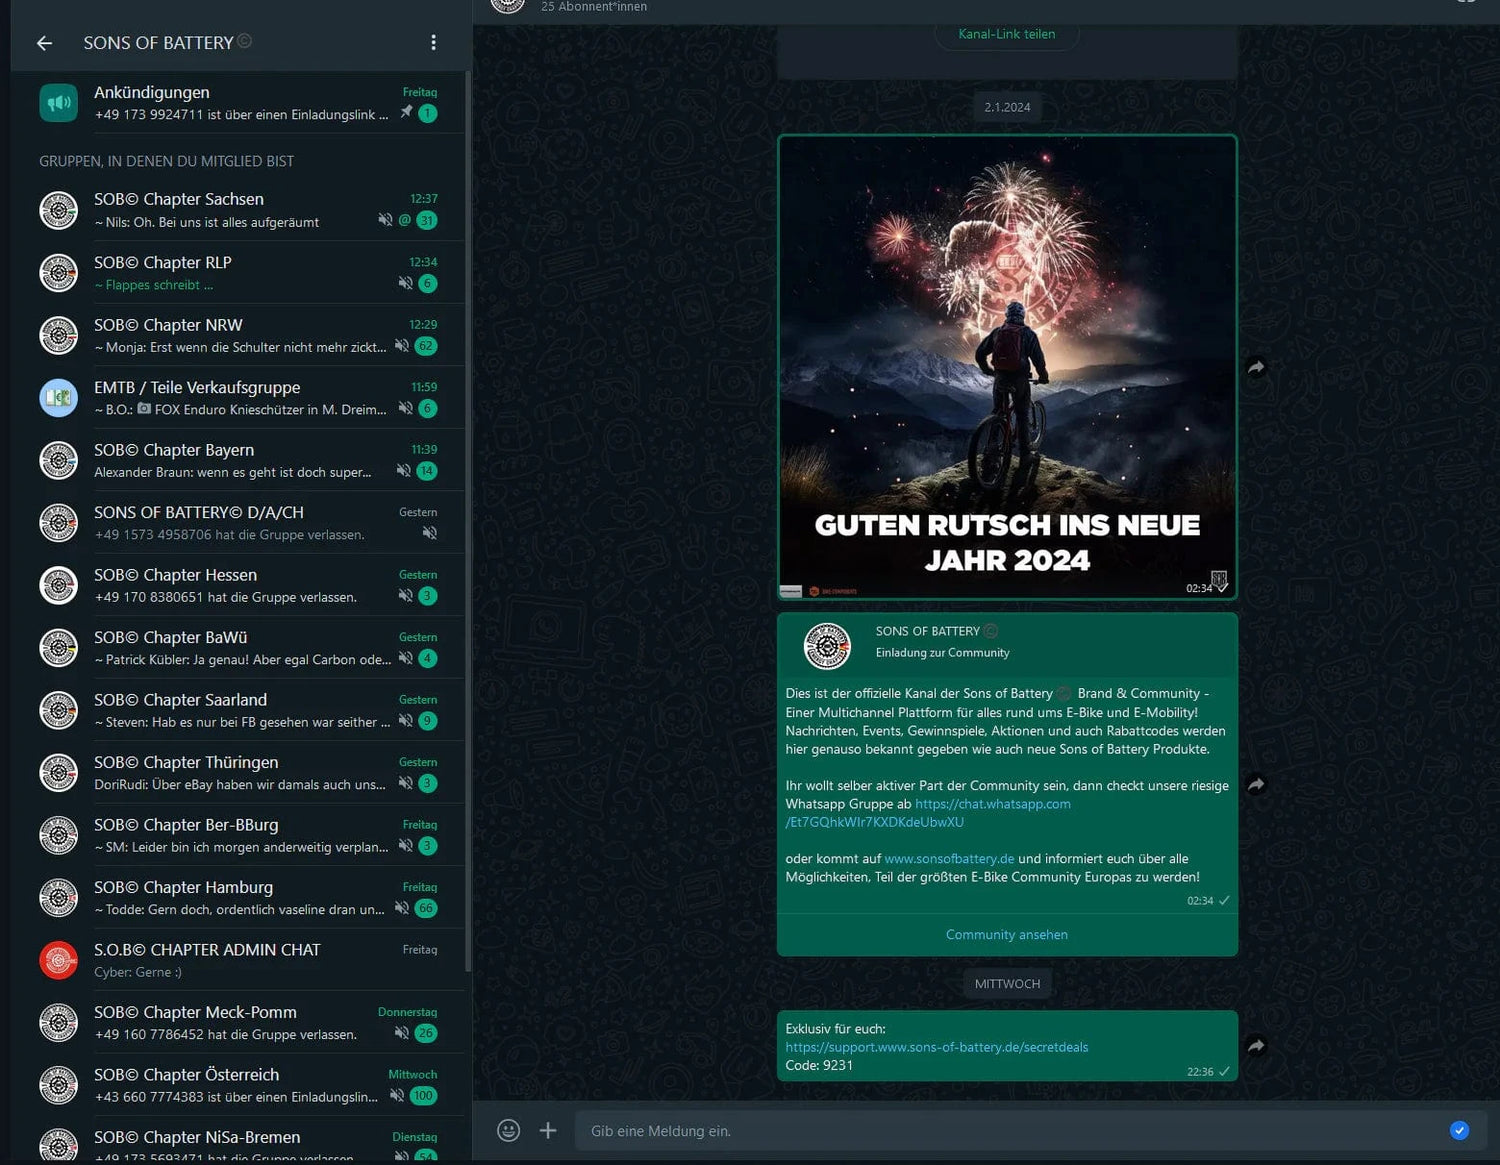Screen dimensions: 1500x1165
Task: Click the Kanal-Link teilen button
Action: click(x=1006, y=34)
